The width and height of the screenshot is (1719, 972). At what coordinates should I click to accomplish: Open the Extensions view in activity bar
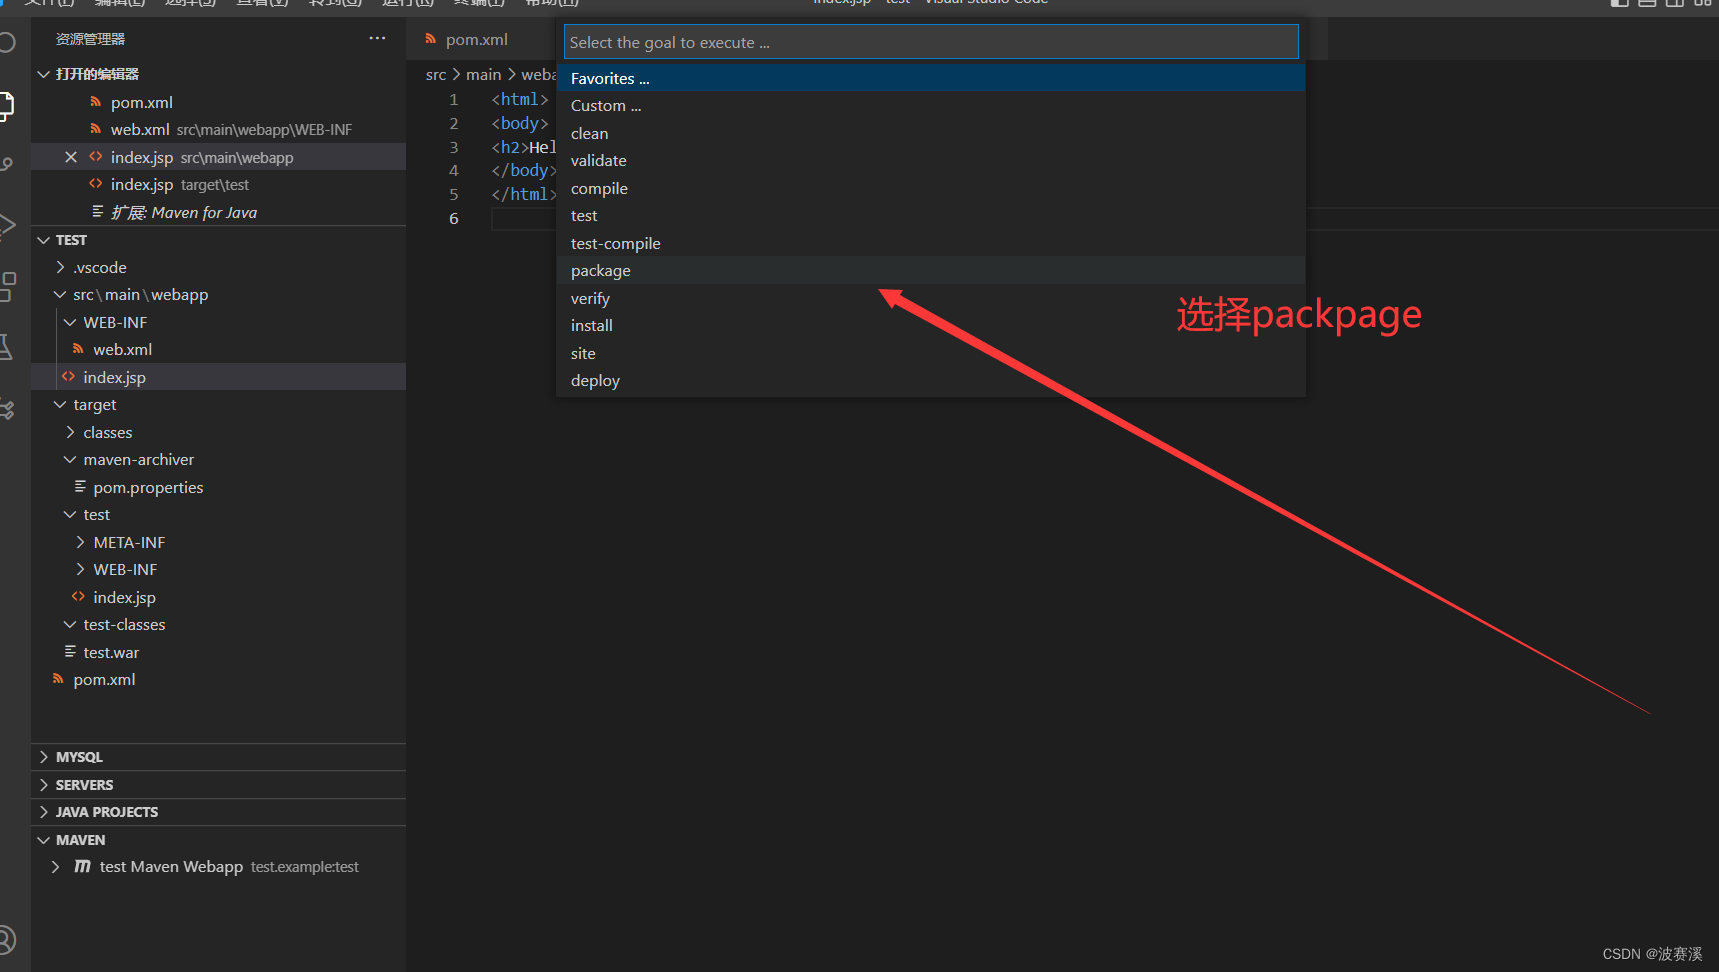[x=8, y=286]
